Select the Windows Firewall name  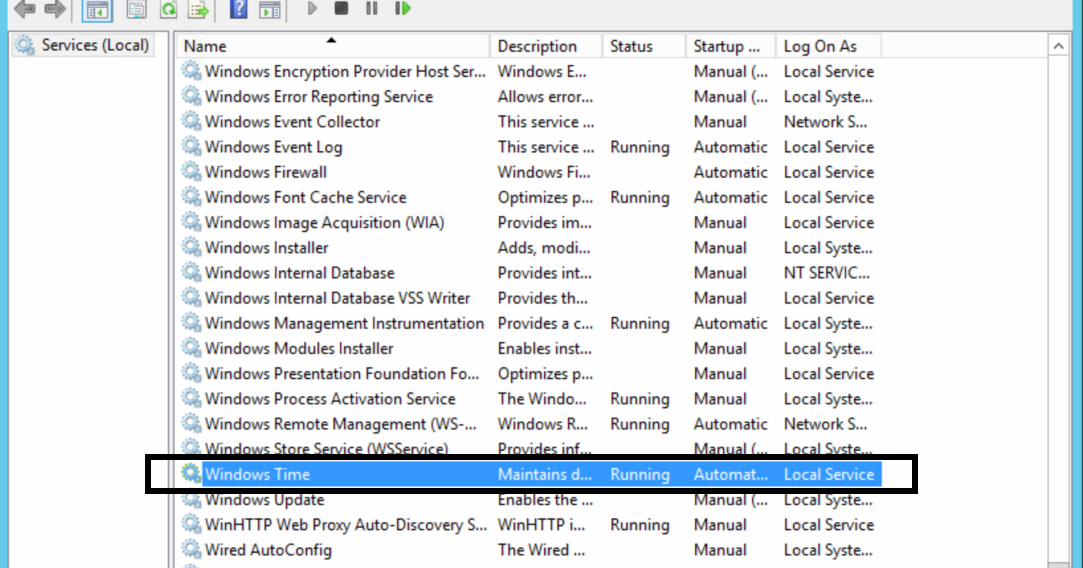tap(266, 172)
